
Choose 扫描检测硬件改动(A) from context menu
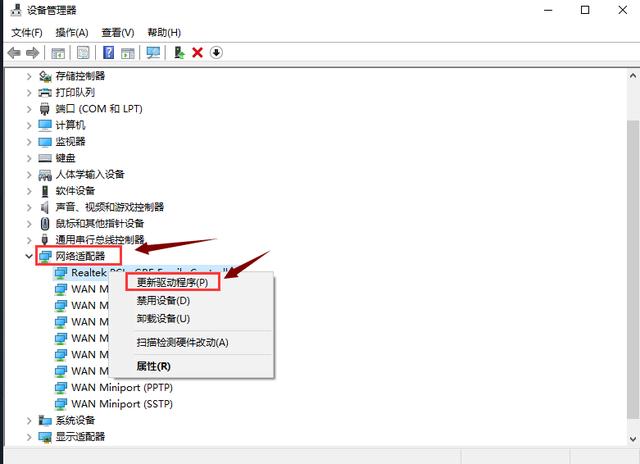click(182, 342)
